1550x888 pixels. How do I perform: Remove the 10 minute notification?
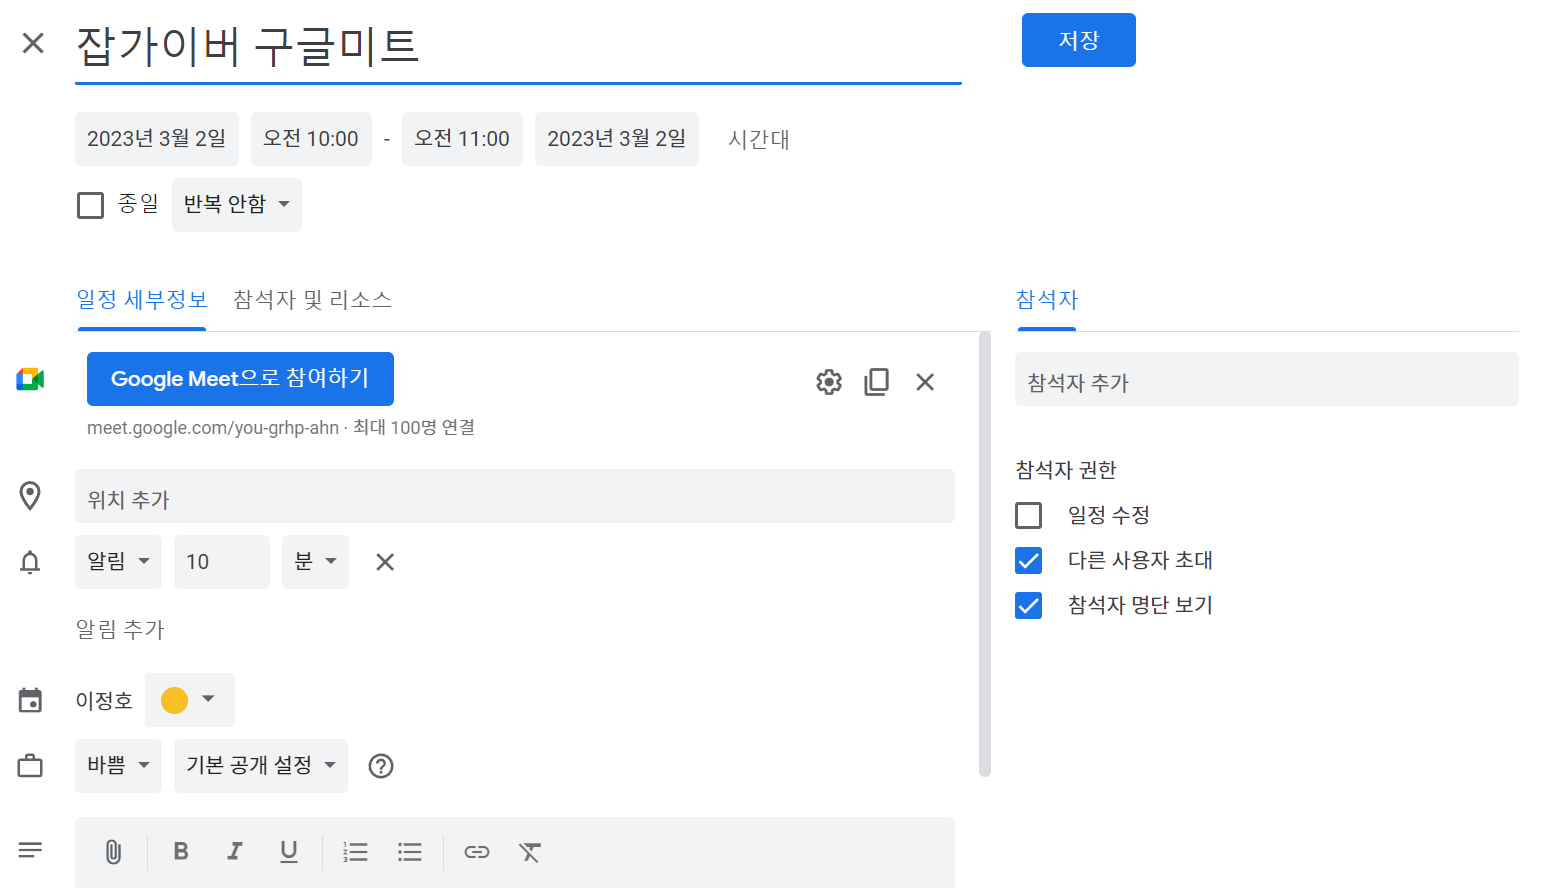[x=385, y=562]
